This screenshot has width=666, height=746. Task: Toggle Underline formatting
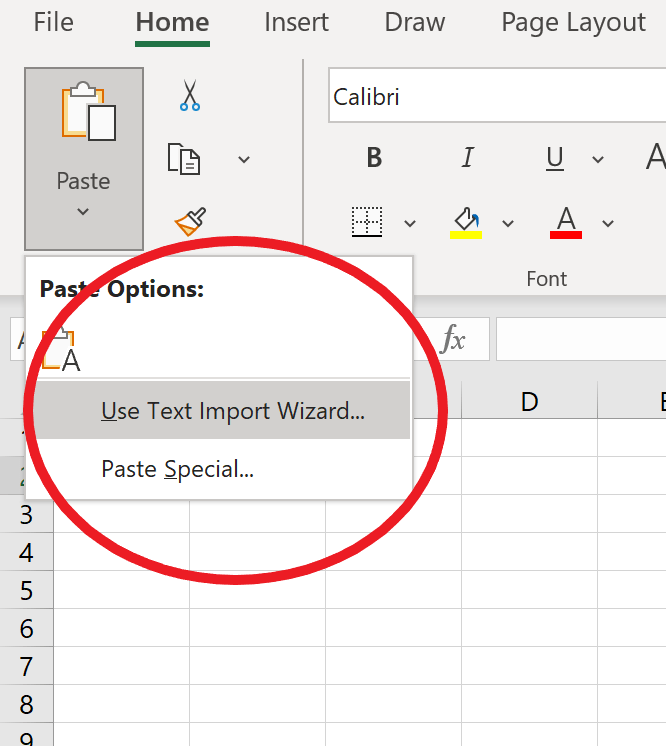pos(555,158)
